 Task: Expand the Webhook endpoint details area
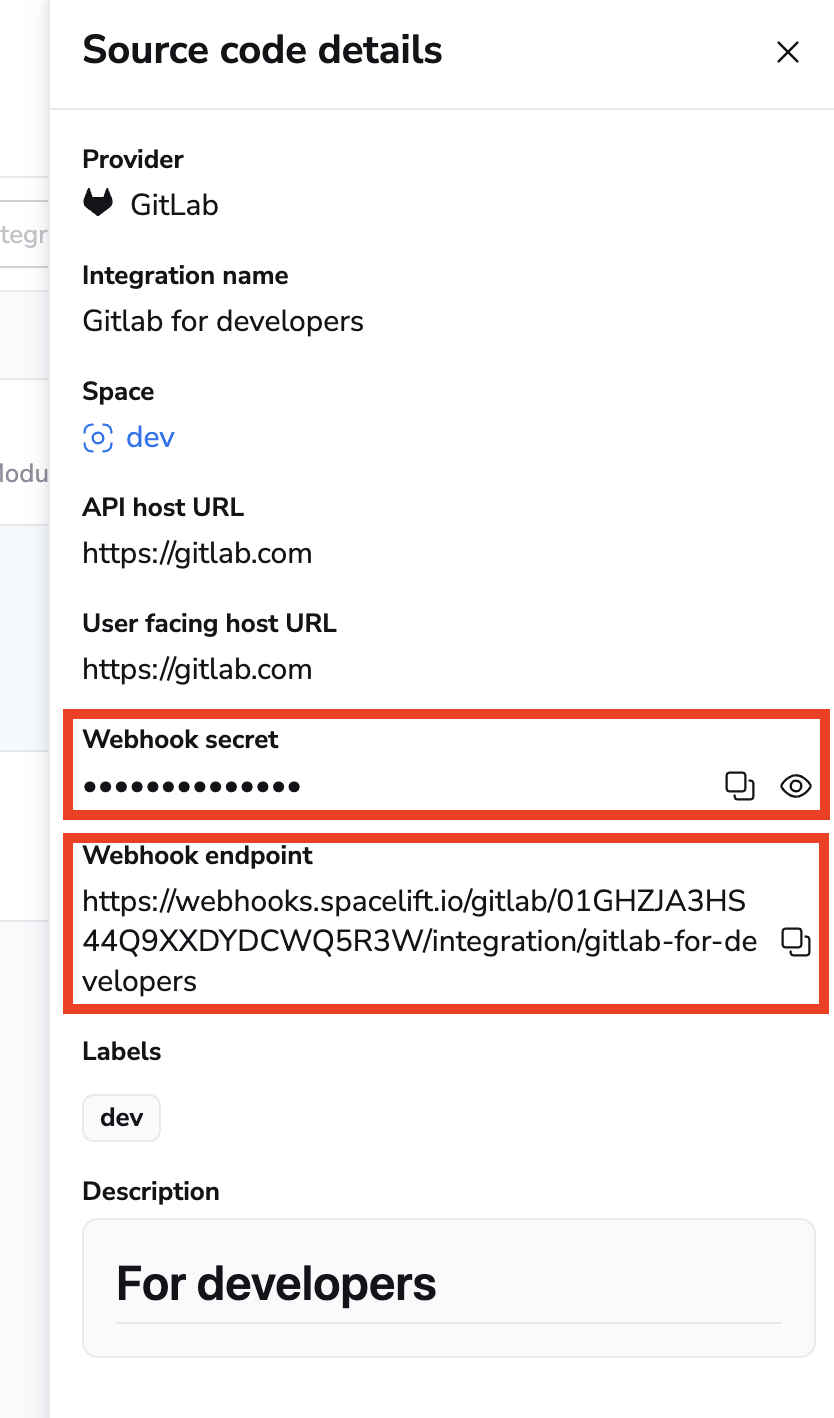400,920
